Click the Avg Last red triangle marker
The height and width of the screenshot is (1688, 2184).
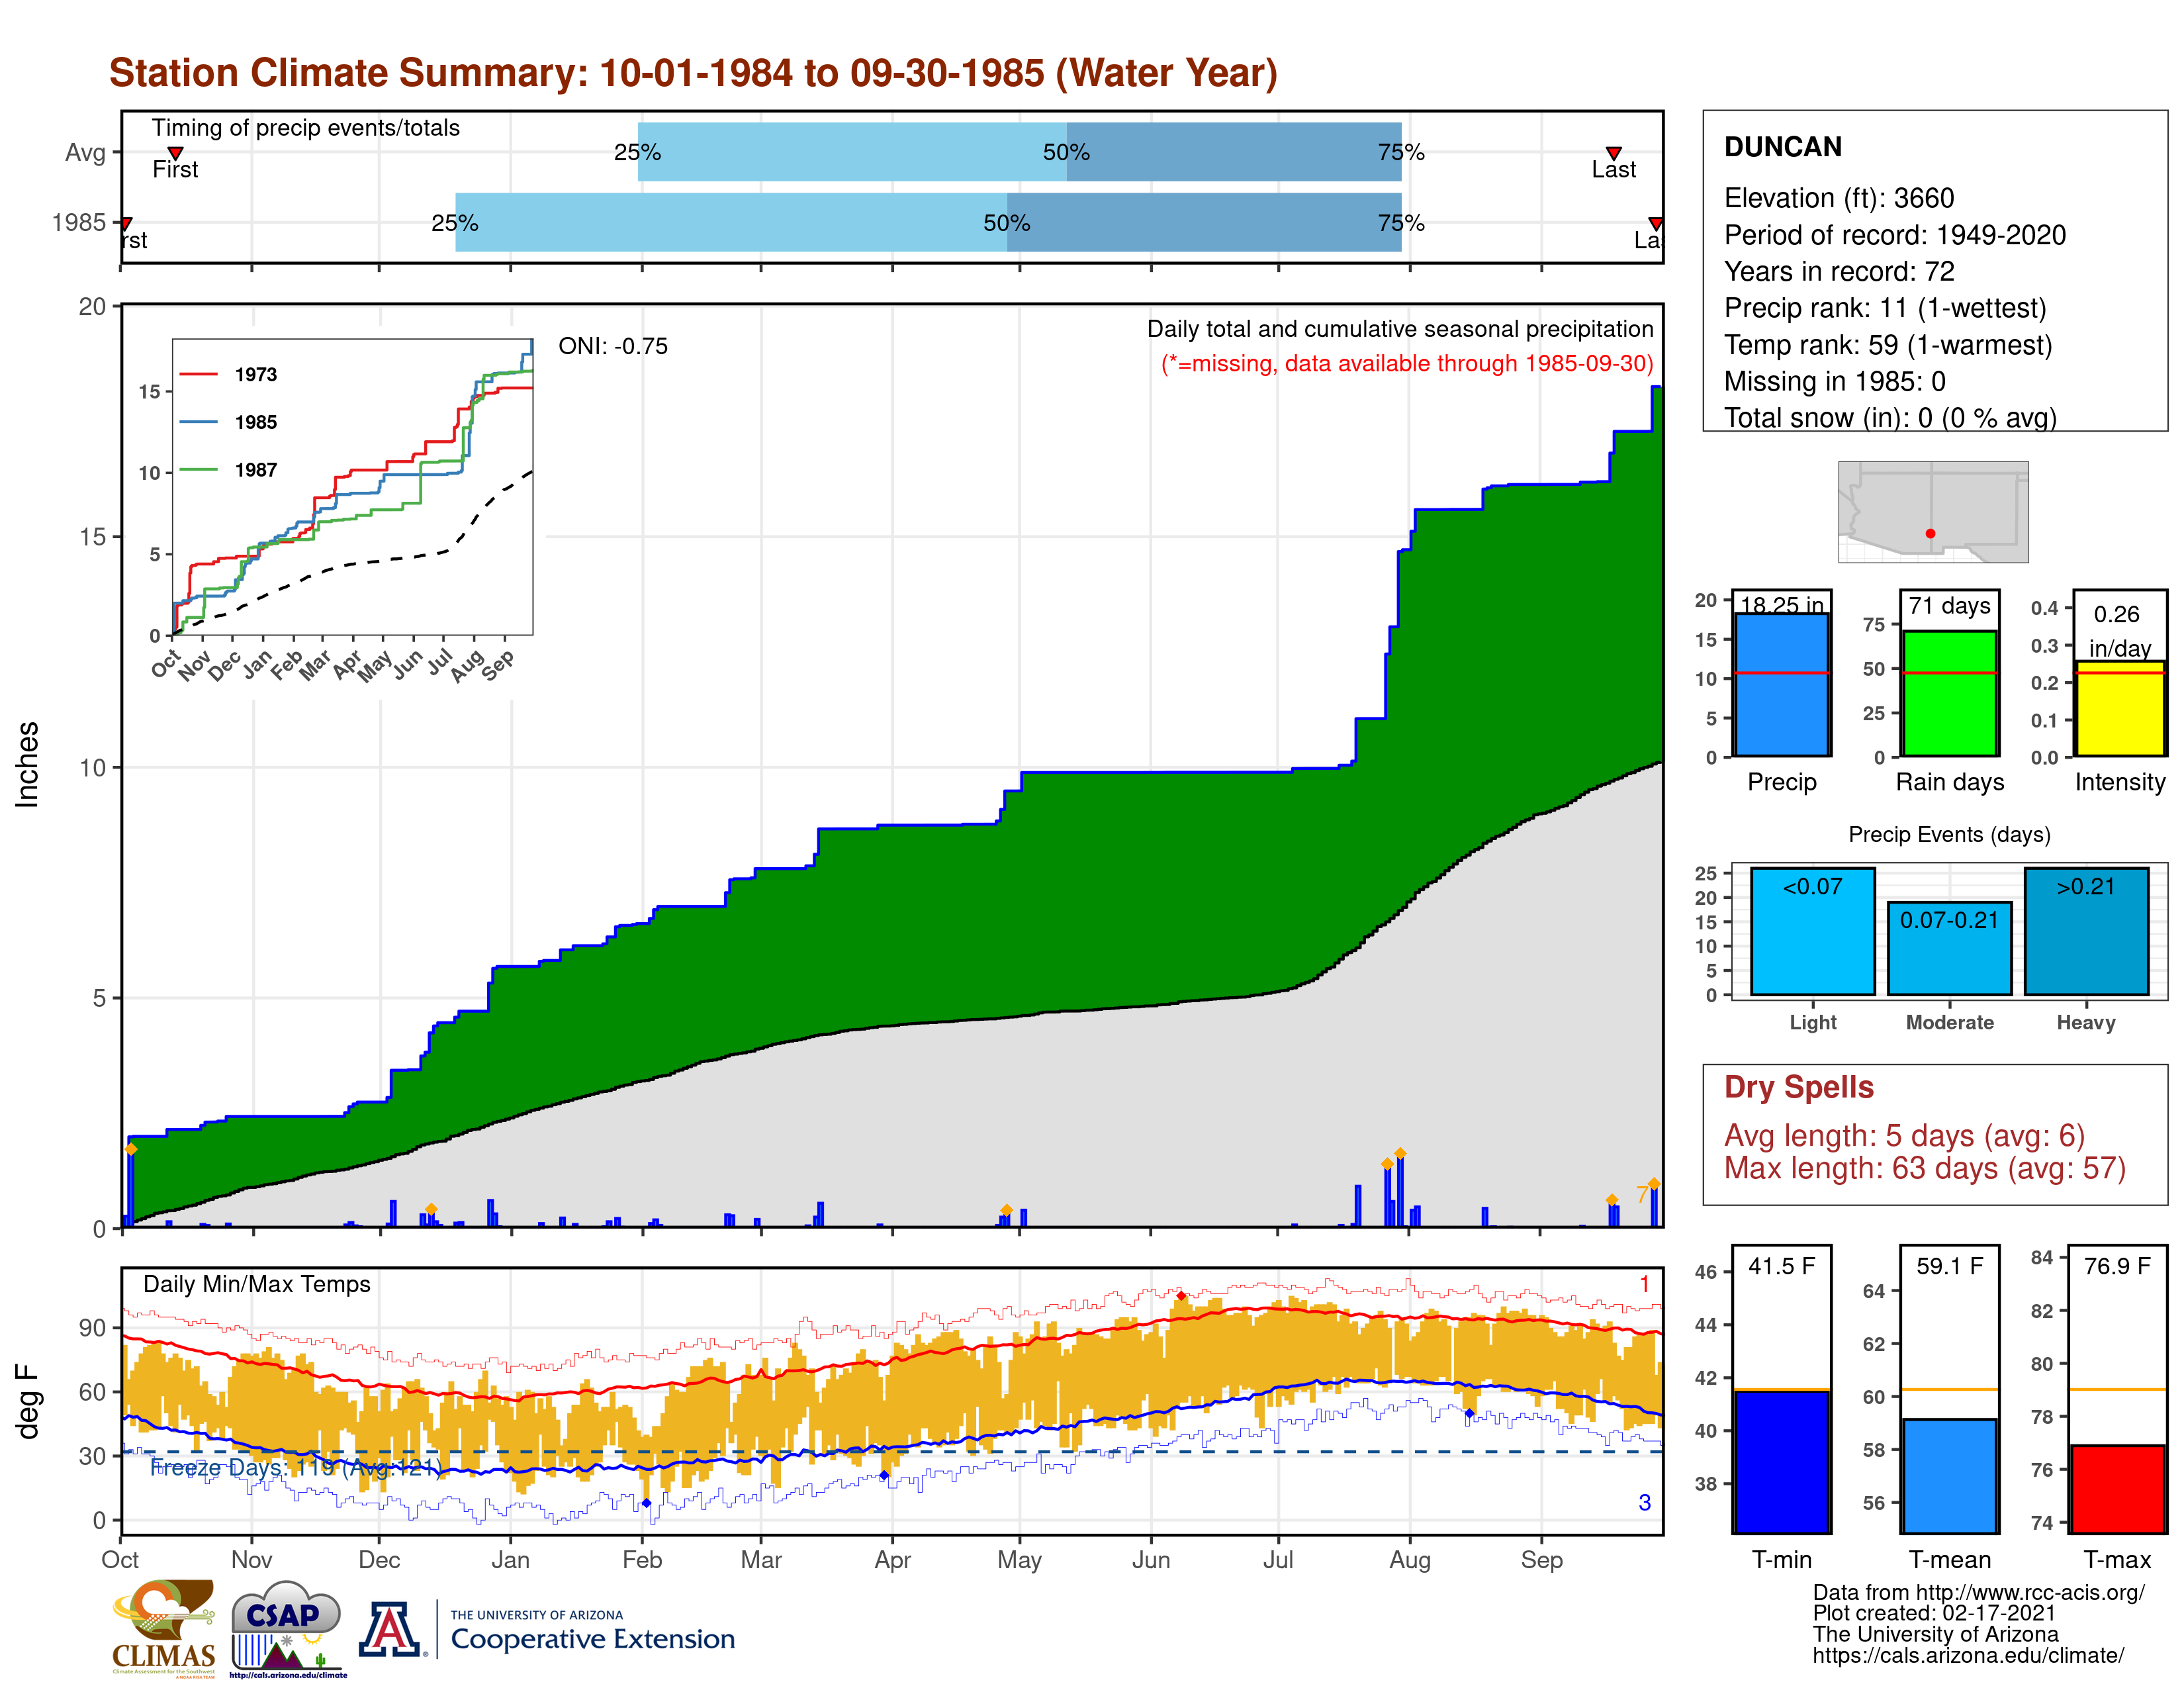(1613, 153)
